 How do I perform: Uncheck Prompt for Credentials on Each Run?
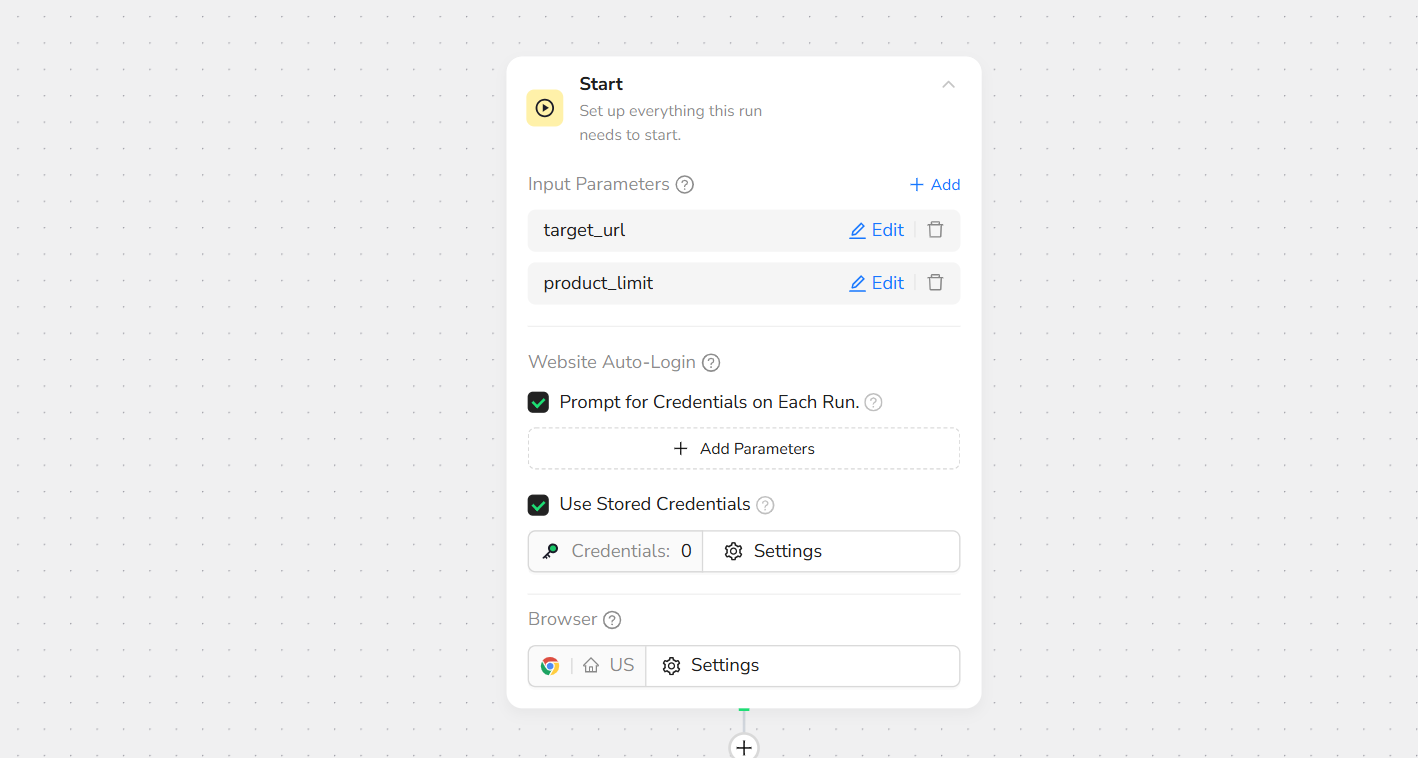point(539,403)
